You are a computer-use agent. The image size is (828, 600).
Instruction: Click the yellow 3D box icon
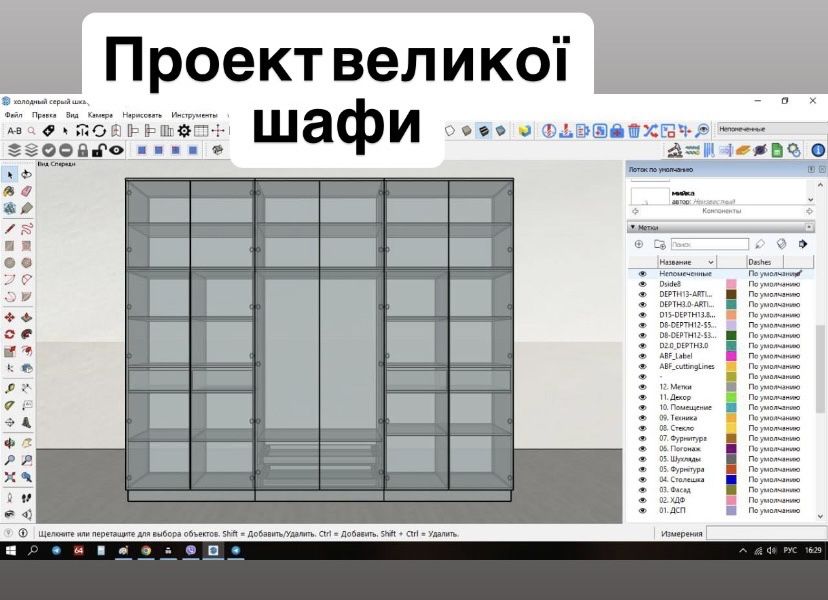point(524,130)
